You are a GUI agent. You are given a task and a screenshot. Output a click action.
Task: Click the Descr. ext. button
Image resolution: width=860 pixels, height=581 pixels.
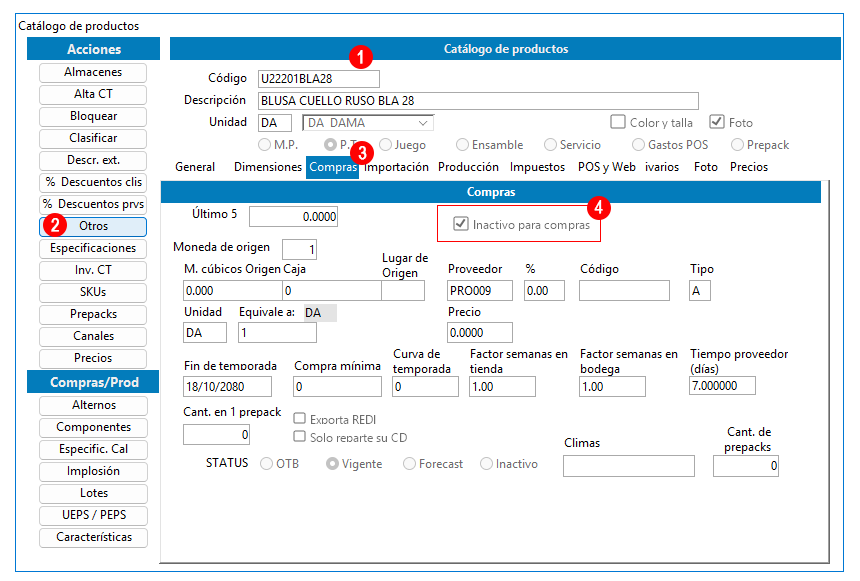[93, 160]
